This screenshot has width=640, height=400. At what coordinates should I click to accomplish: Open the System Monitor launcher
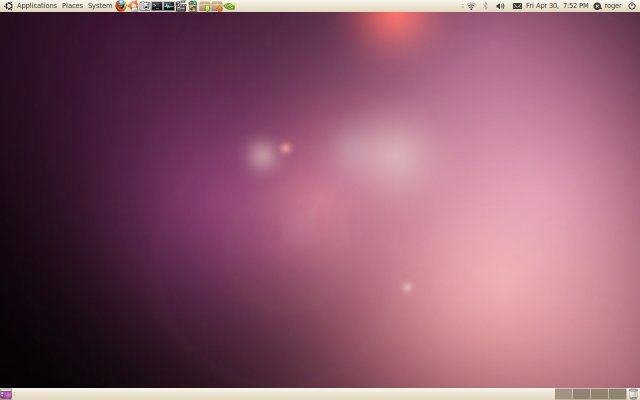coord(169,6)
